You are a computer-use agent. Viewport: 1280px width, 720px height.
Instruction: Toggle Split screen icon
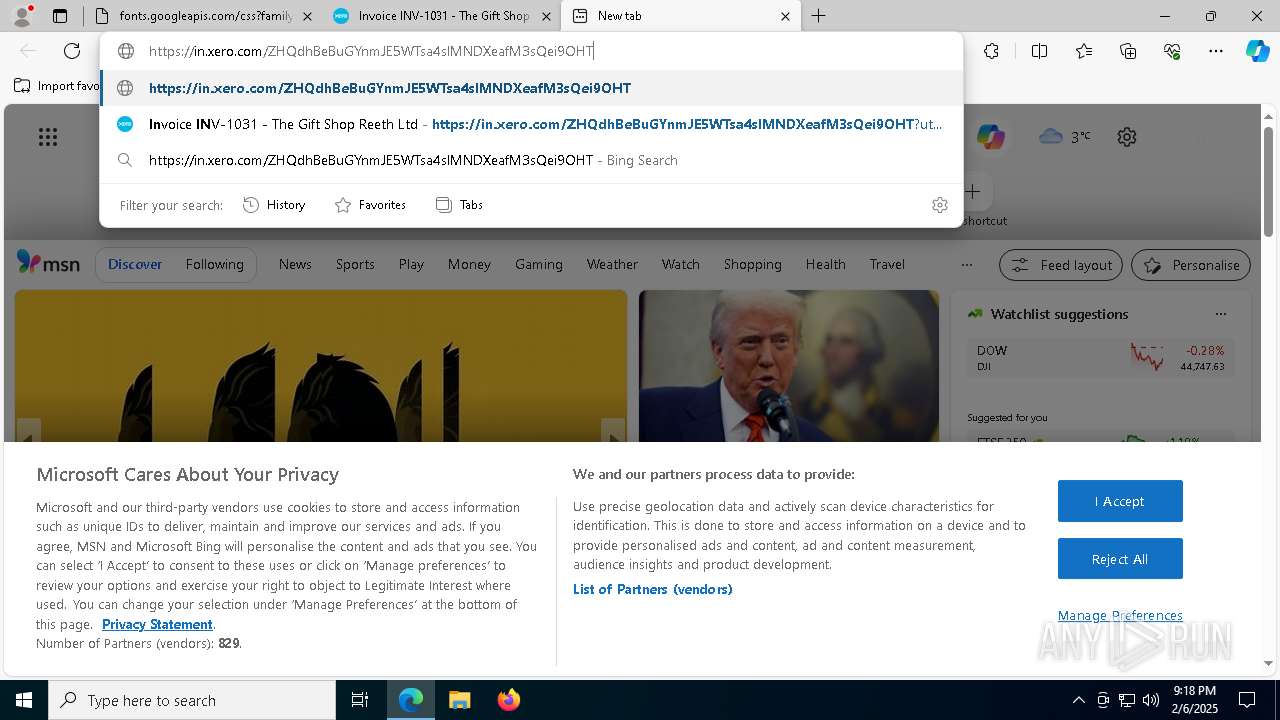(1039, 51)
